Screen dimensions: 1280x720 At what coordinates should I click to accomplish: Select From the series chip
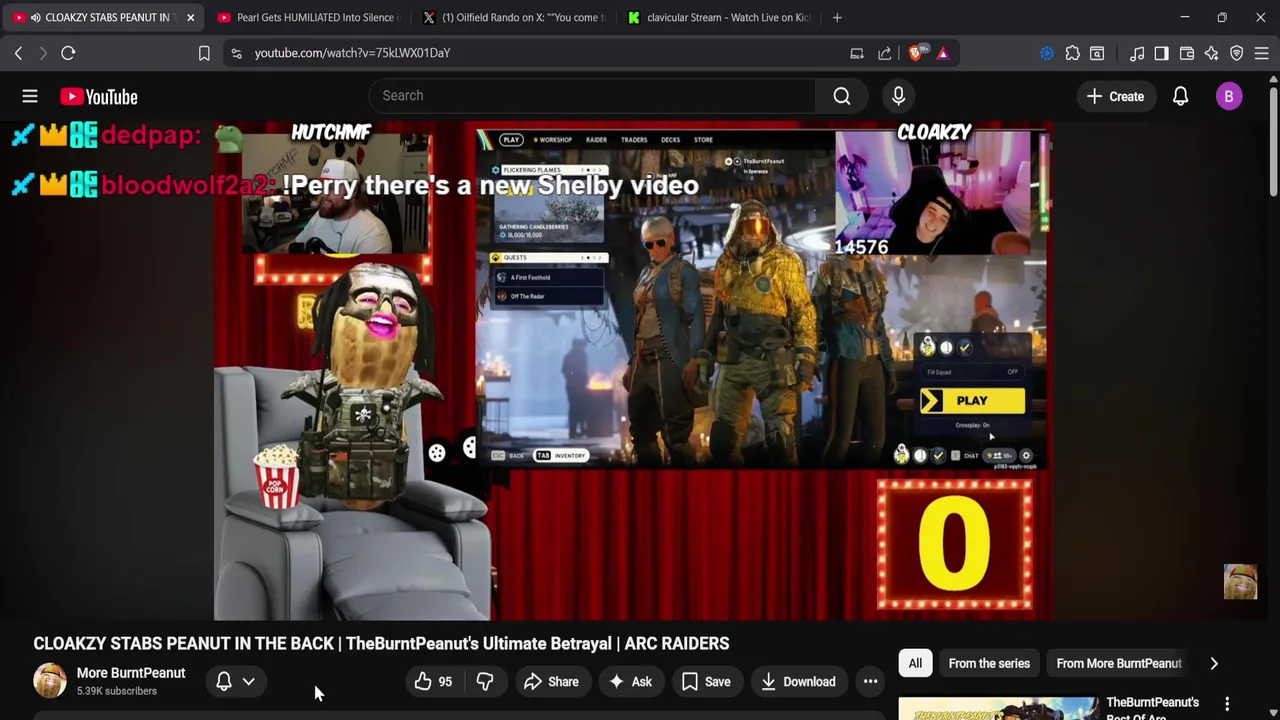(x=989, y=663)
